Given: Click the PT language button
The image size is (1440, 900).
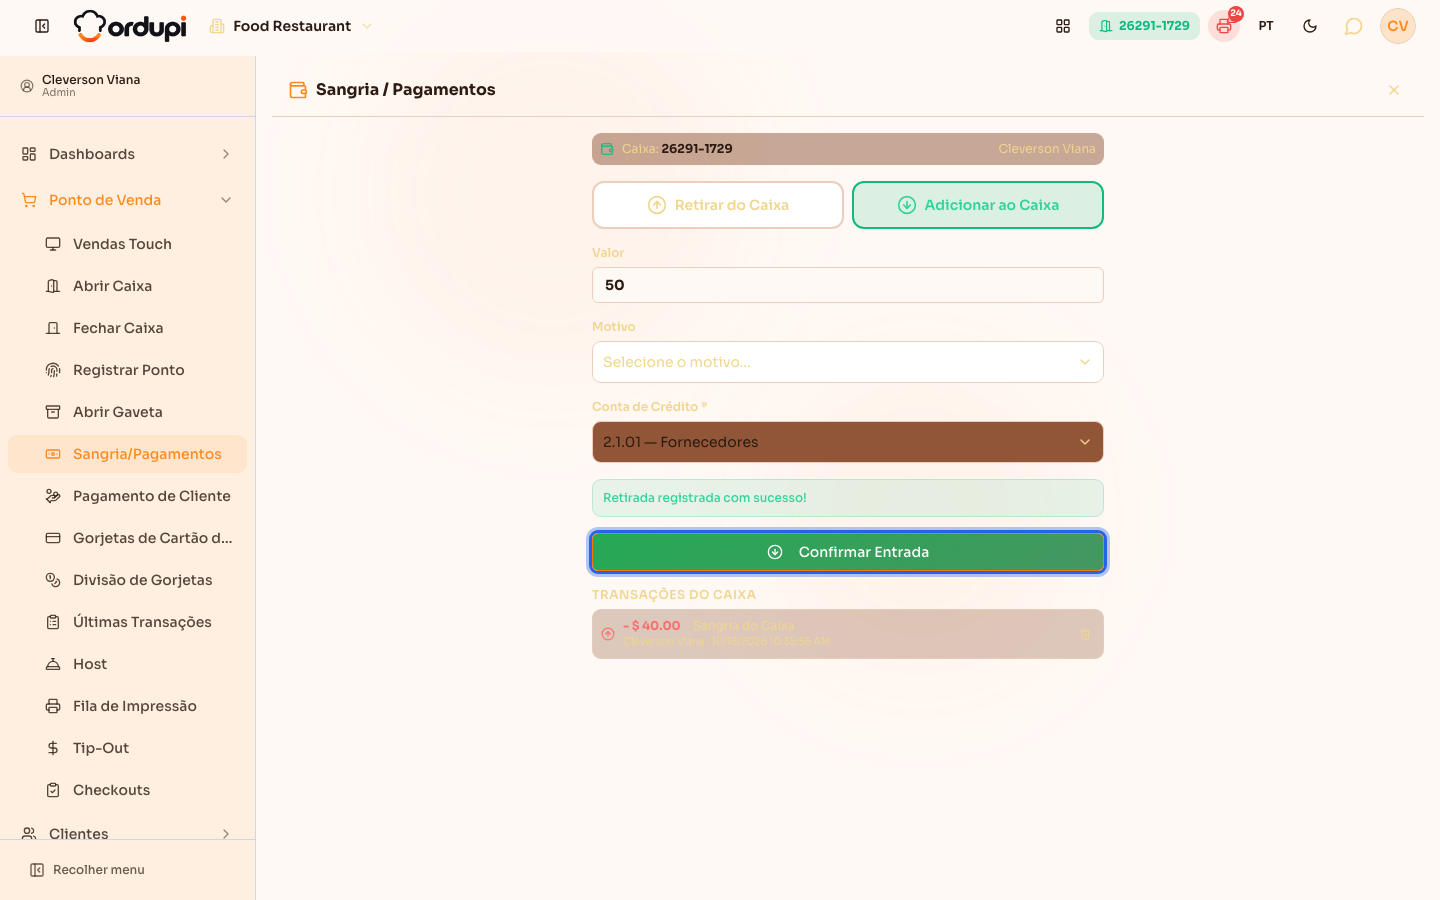Looking at the screenshot, I should (x=1266, y=26).
